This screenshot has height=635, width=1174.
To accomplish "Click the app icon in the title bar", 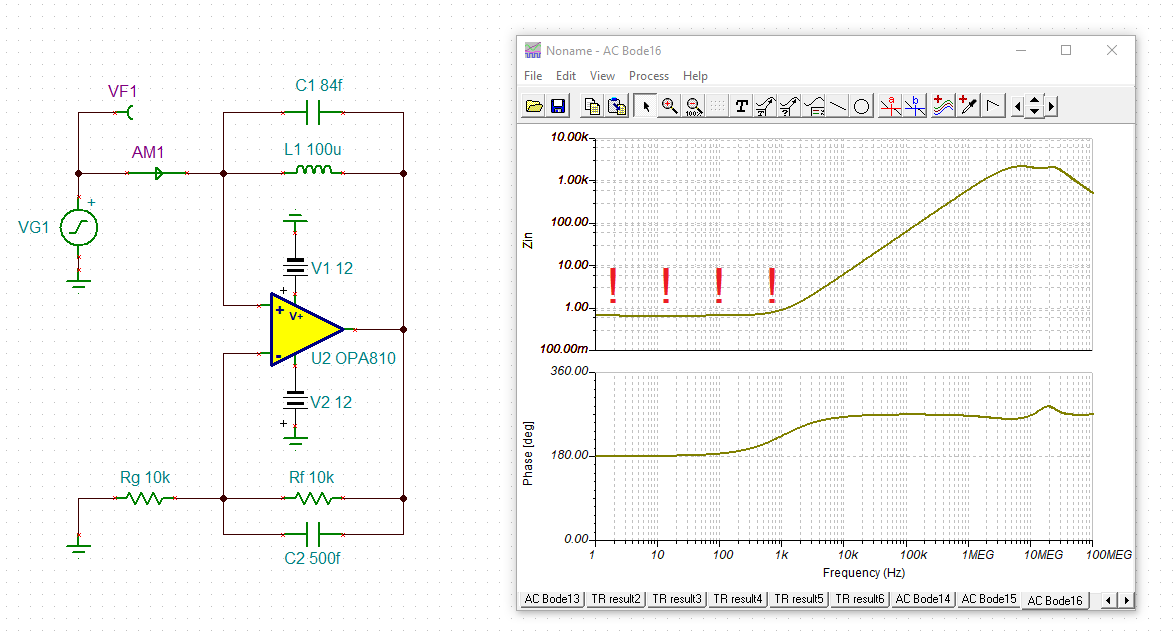I will tap(532, 50).
